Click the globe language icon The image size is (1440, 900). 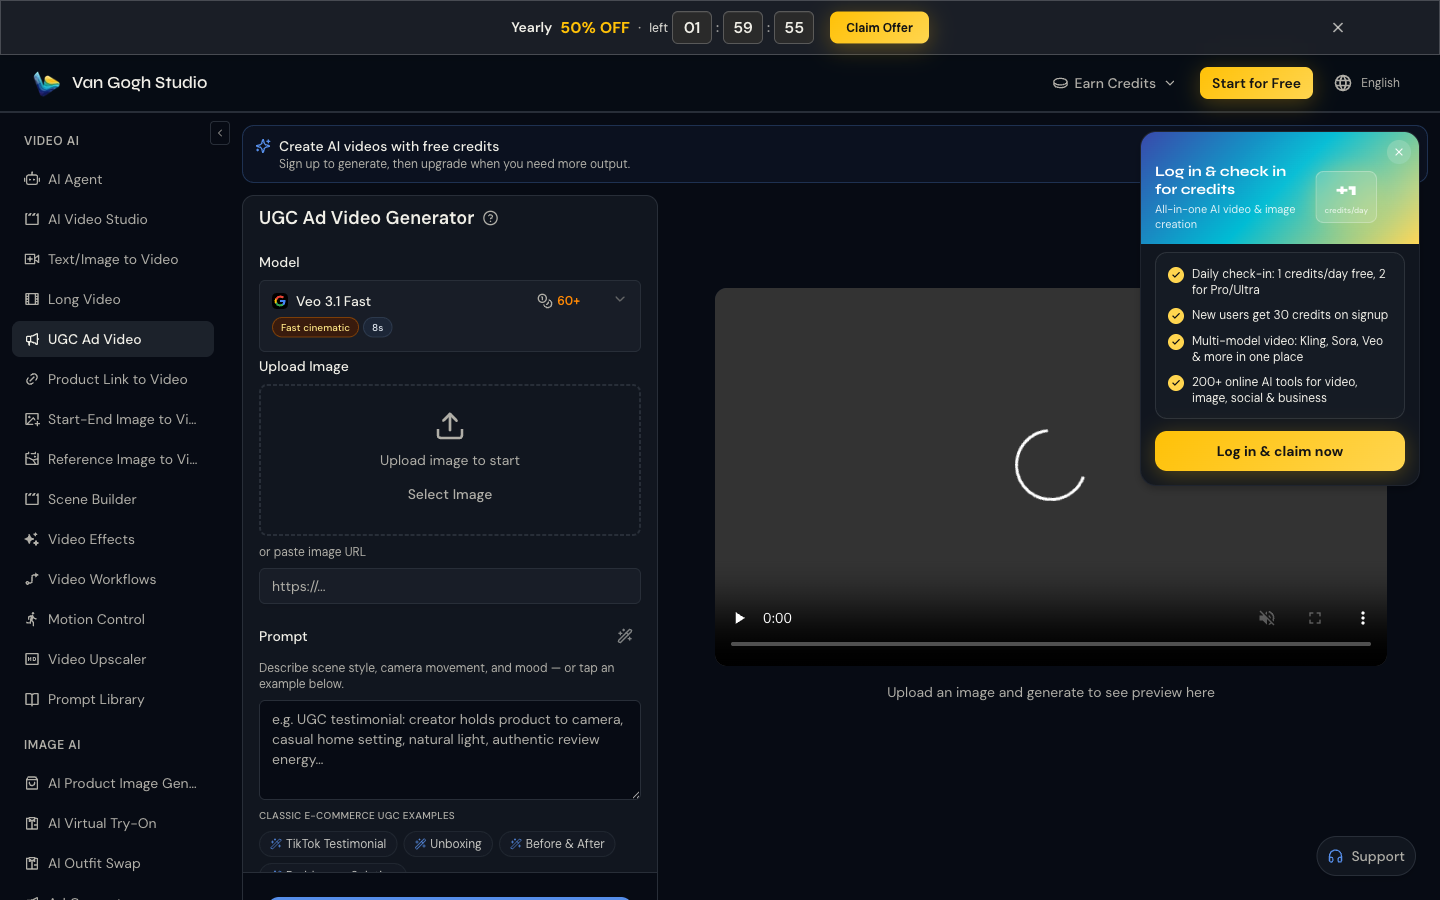click(1343, 83)
